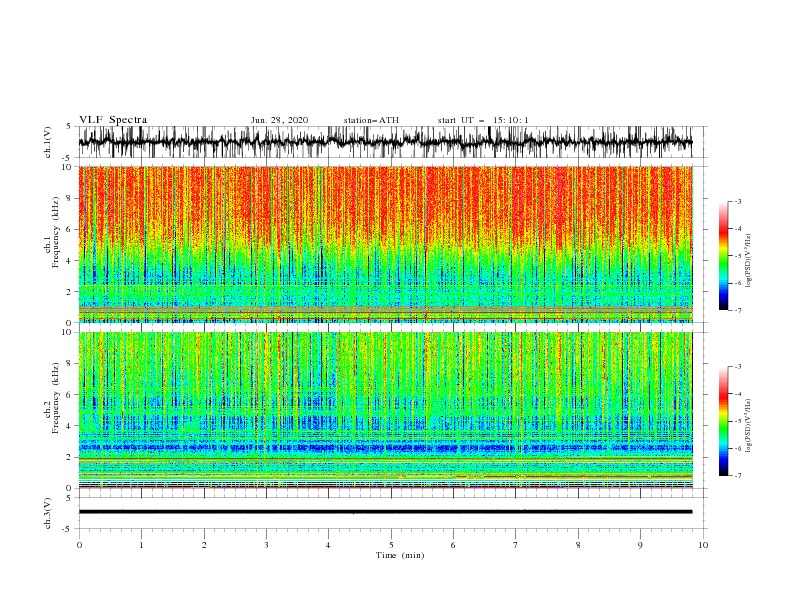792x612 pixels.
Task: Click the "4" kHz tick on ch.2 frequency axis
Action: click(x=69, y=426)
